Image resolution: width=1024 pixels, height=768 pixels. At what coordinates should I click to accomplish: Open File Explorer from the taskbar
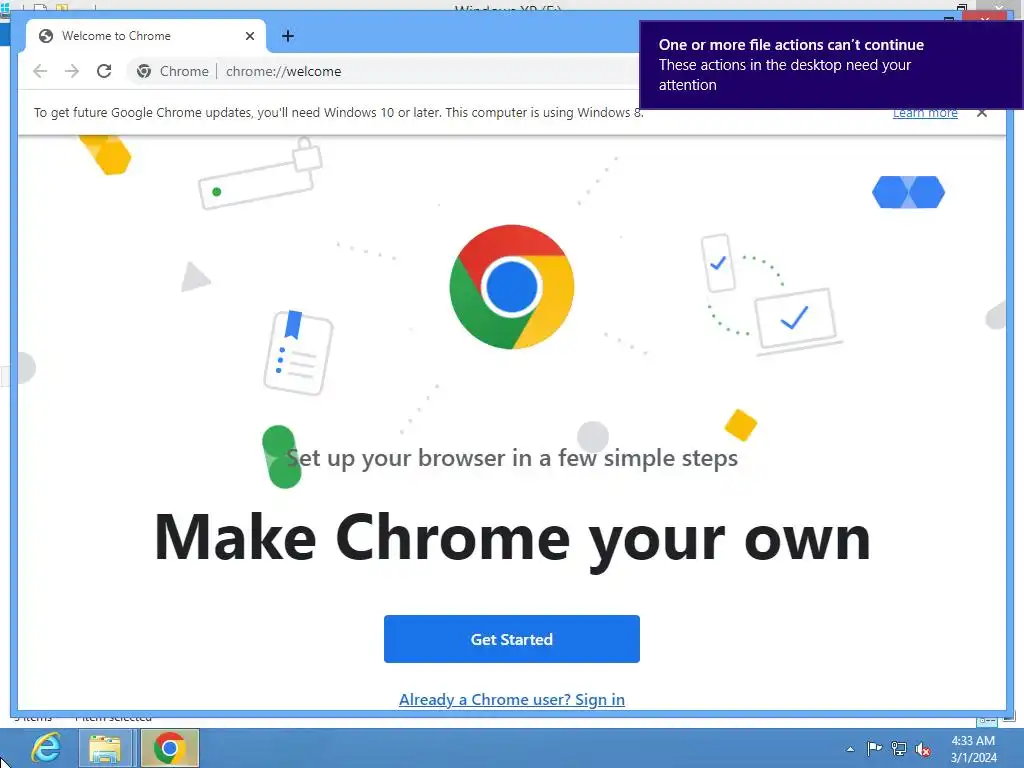pyautogui.click(x=104, y=748)
